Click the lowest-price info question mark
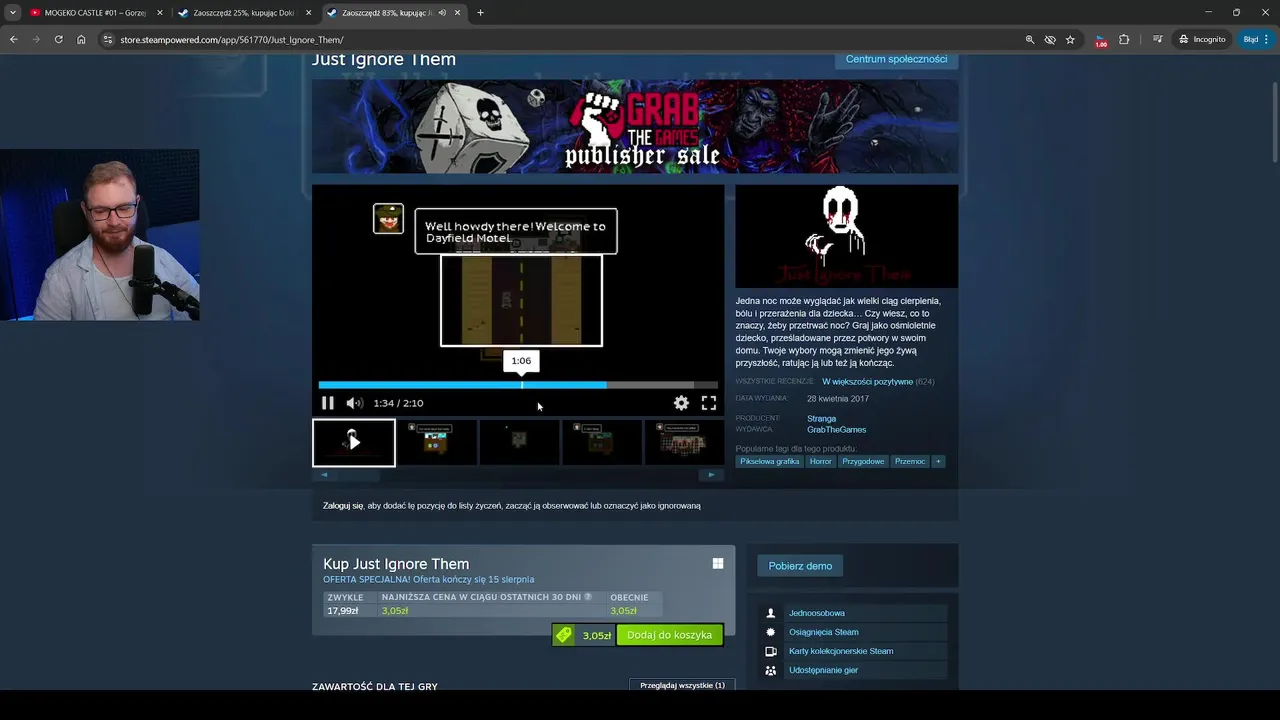The image size is (1280, 720). point(587,597)
